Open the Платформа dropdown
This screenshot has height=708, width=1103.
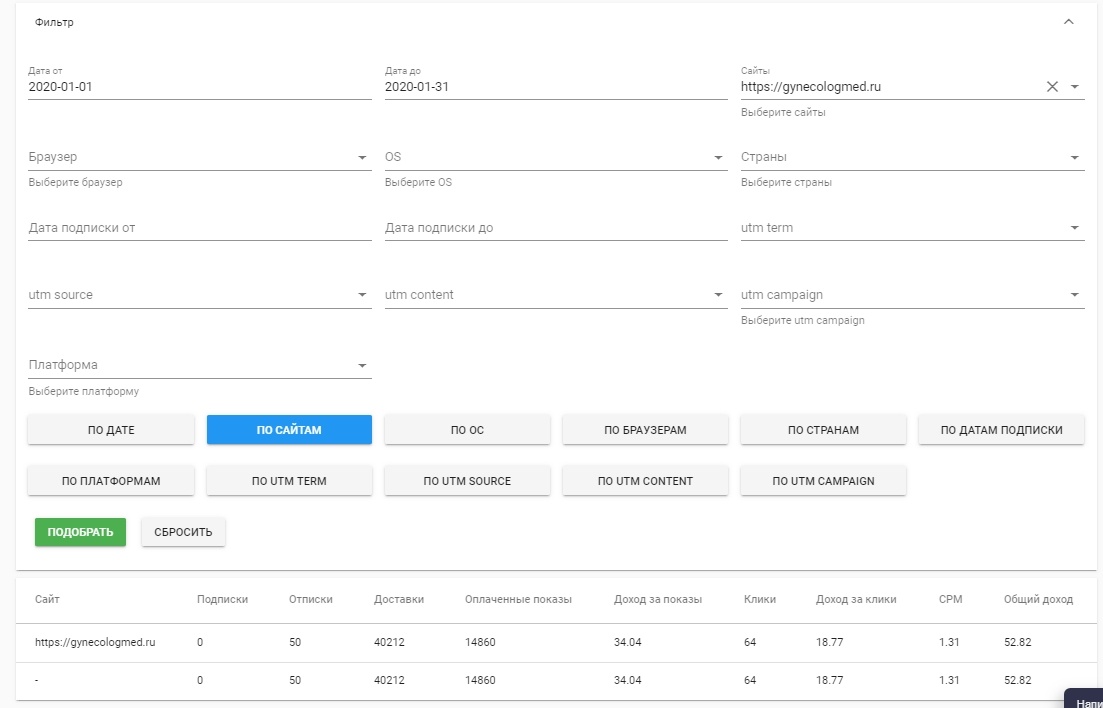point(362,366)
